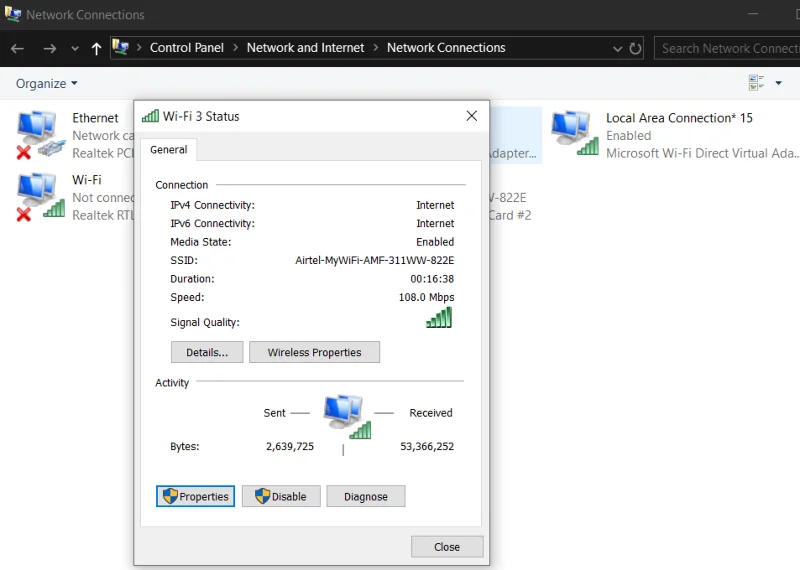Click the 108.0 Mbps speed value
Viewport: 800px width, 570px height.
tap(427, 297)
